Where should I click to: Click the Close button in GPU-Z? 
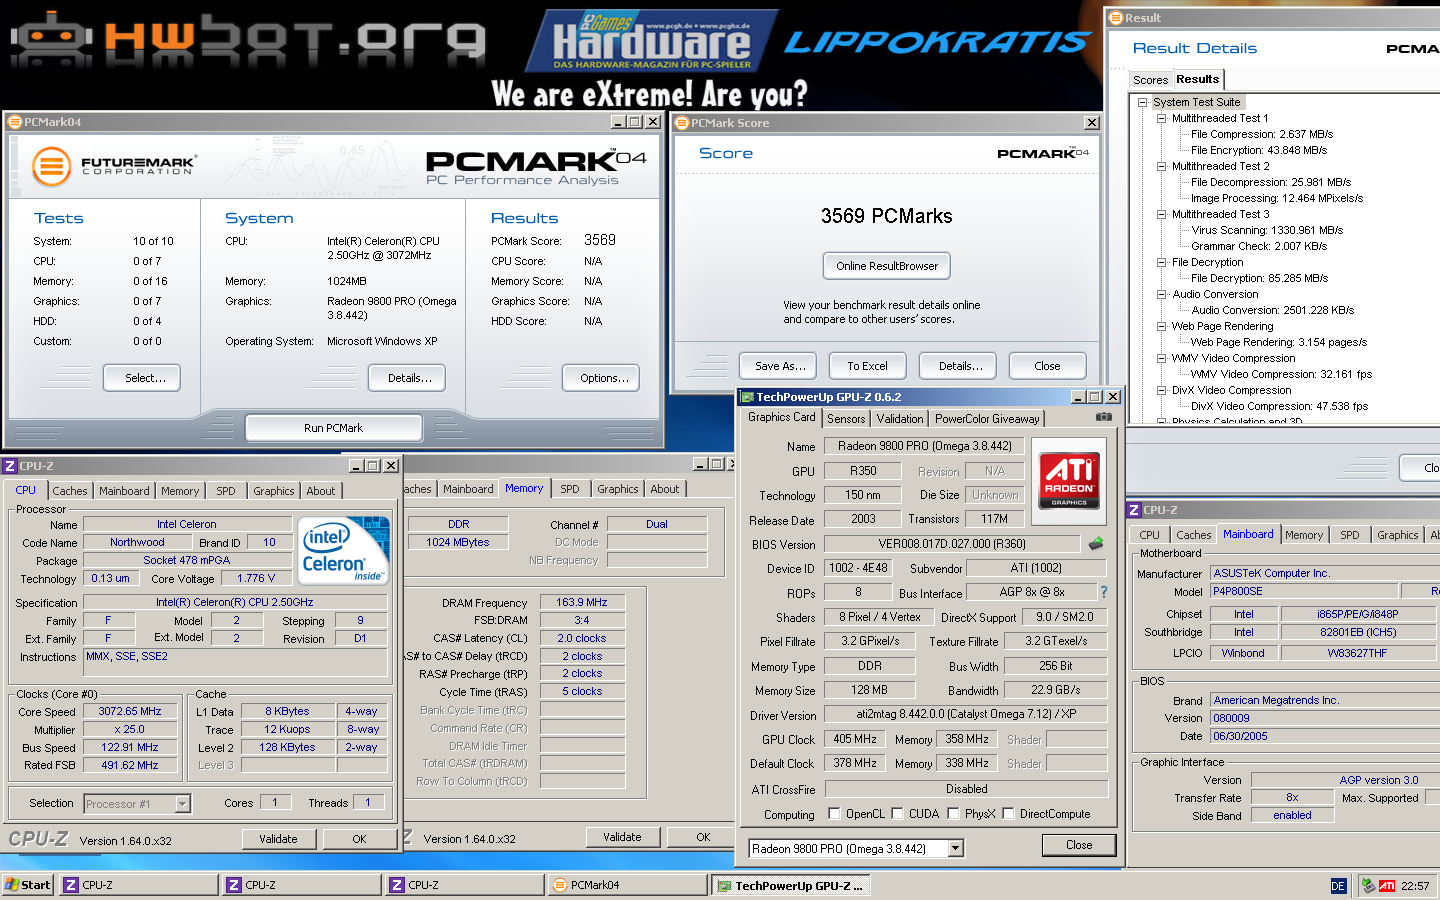coord(1079,845)
